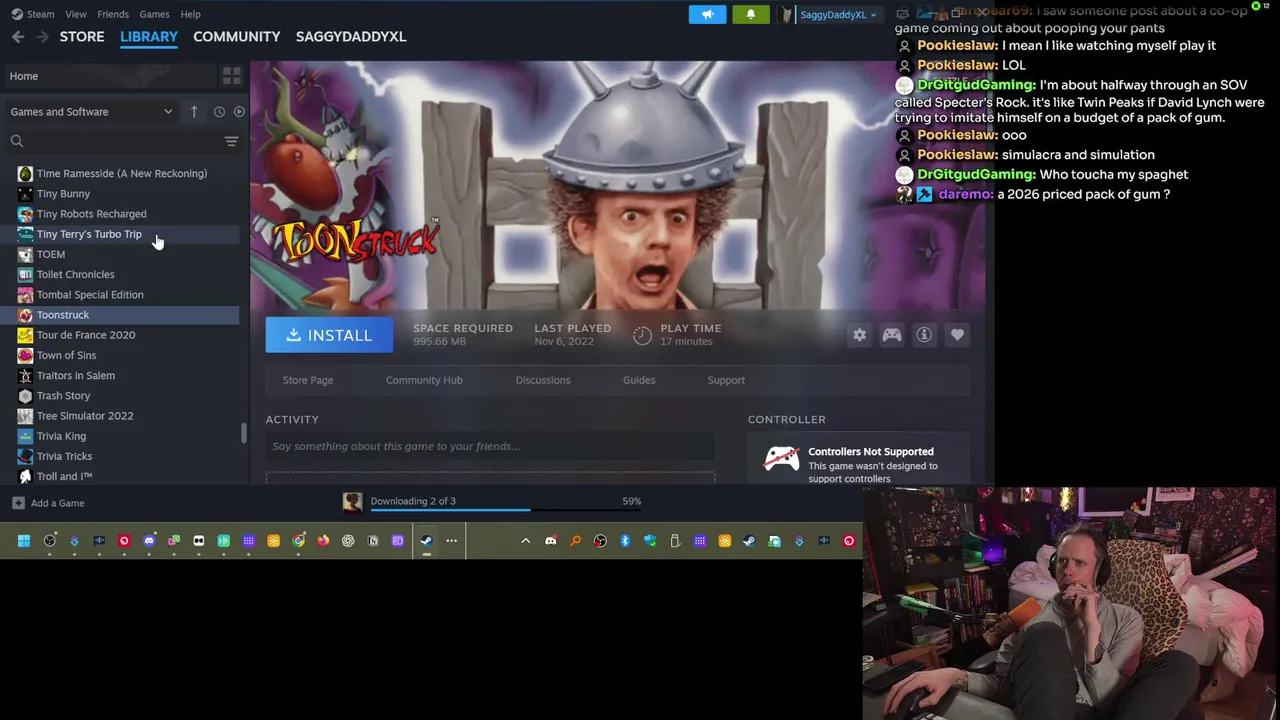Screen dimensions: 1280x720
Task: Click the blue announcements megaphone button
Action: pyautogui.click(x=707, y=14)
